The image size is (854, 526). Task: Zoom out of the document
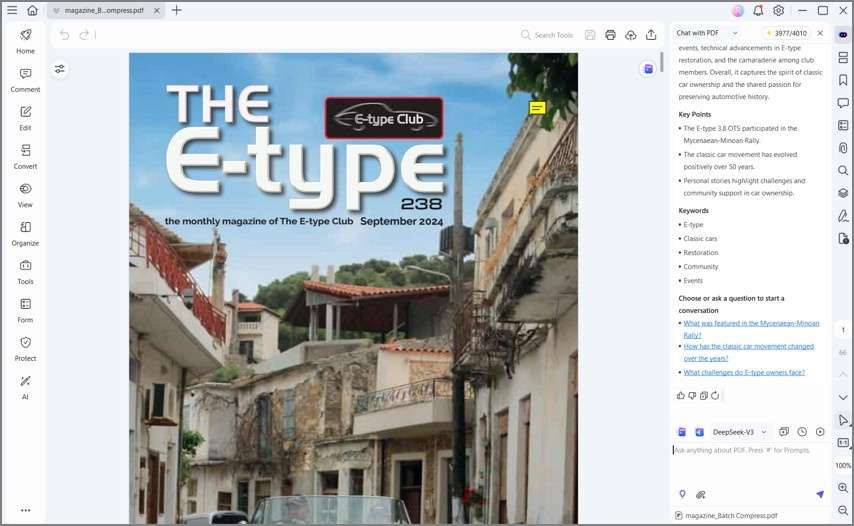pyautogui.click(x=843, y=511)
